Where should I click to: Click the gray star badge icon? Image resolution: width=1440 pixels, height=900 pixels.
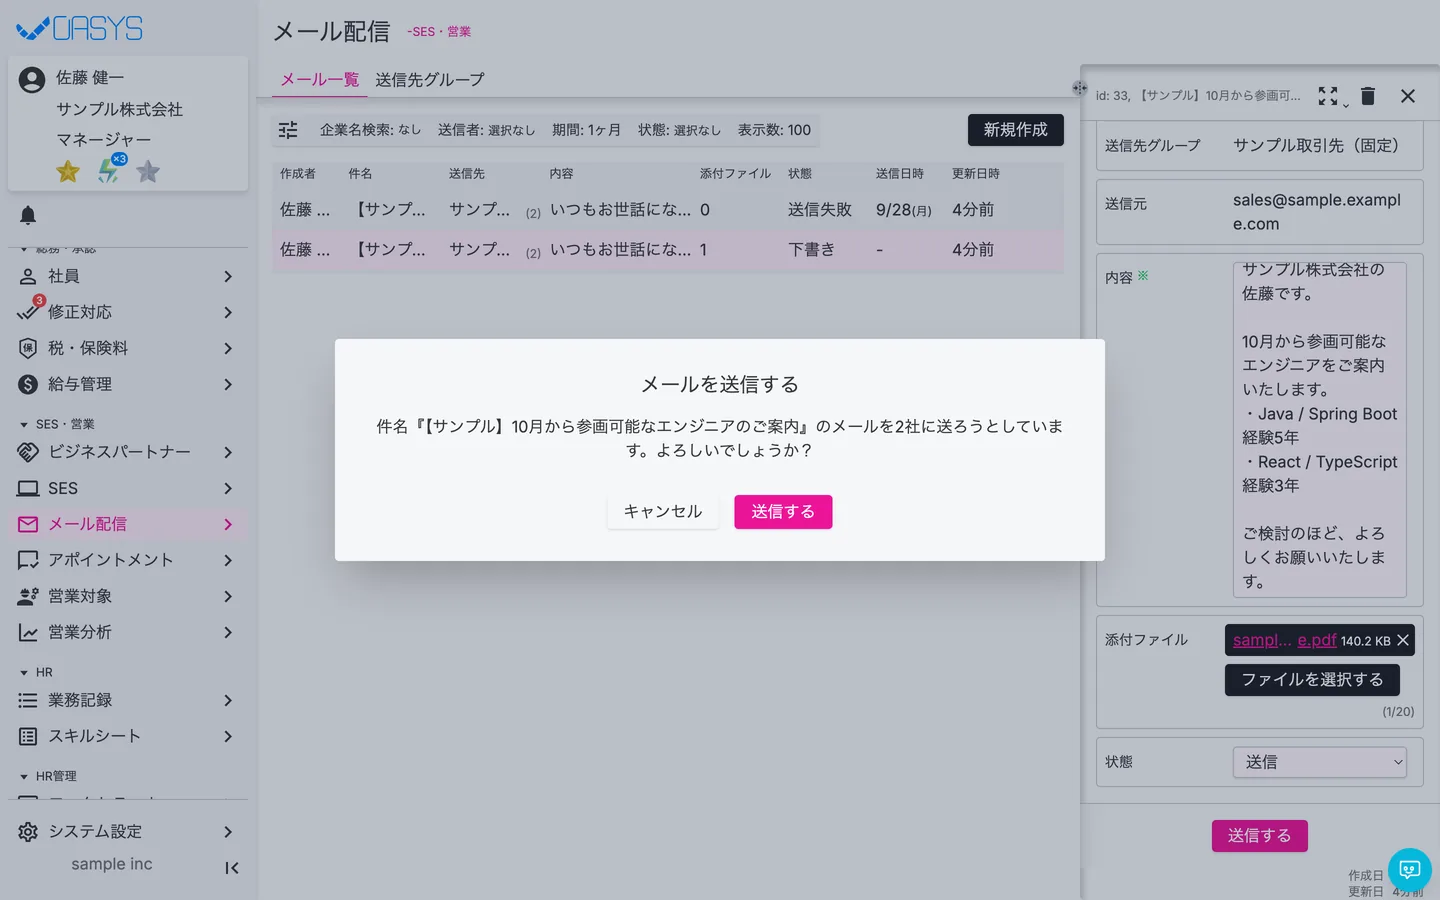[x=148, y=172]
